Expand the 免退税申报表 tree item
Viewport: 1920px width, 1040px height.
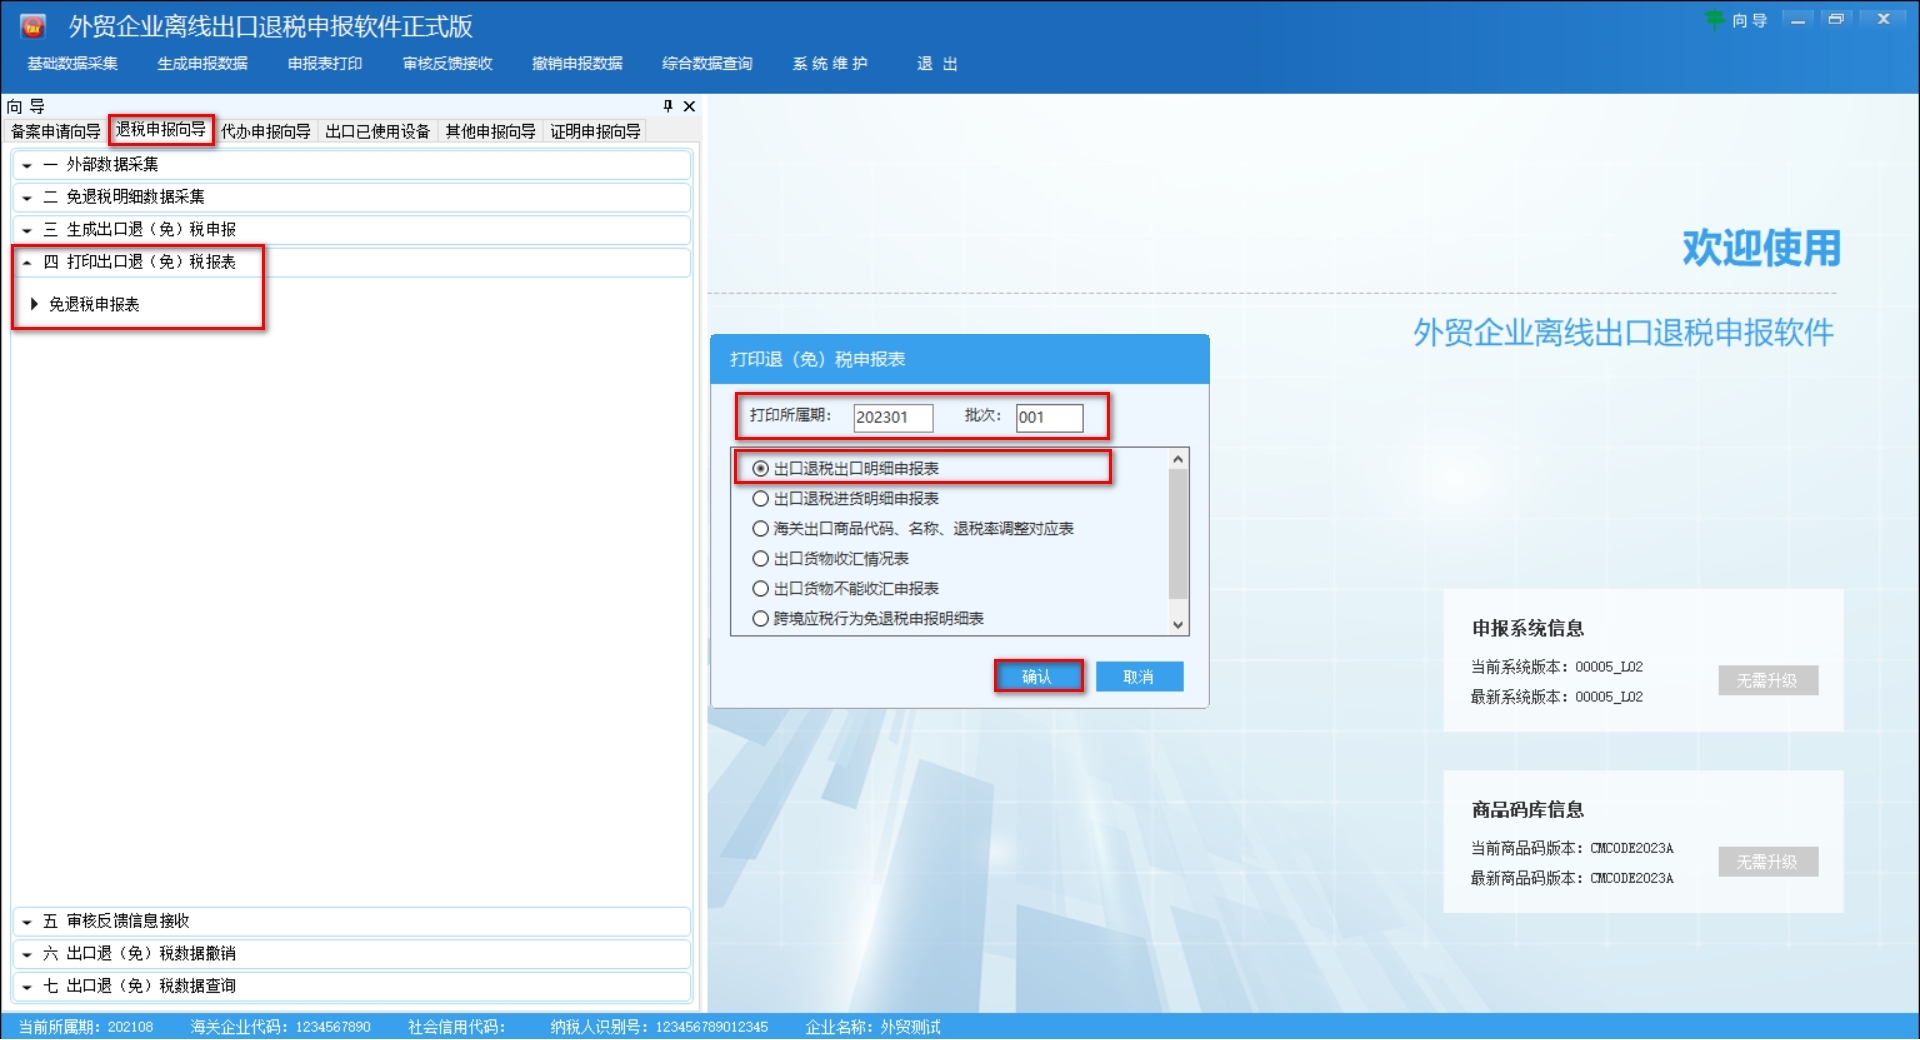point(36,304)
